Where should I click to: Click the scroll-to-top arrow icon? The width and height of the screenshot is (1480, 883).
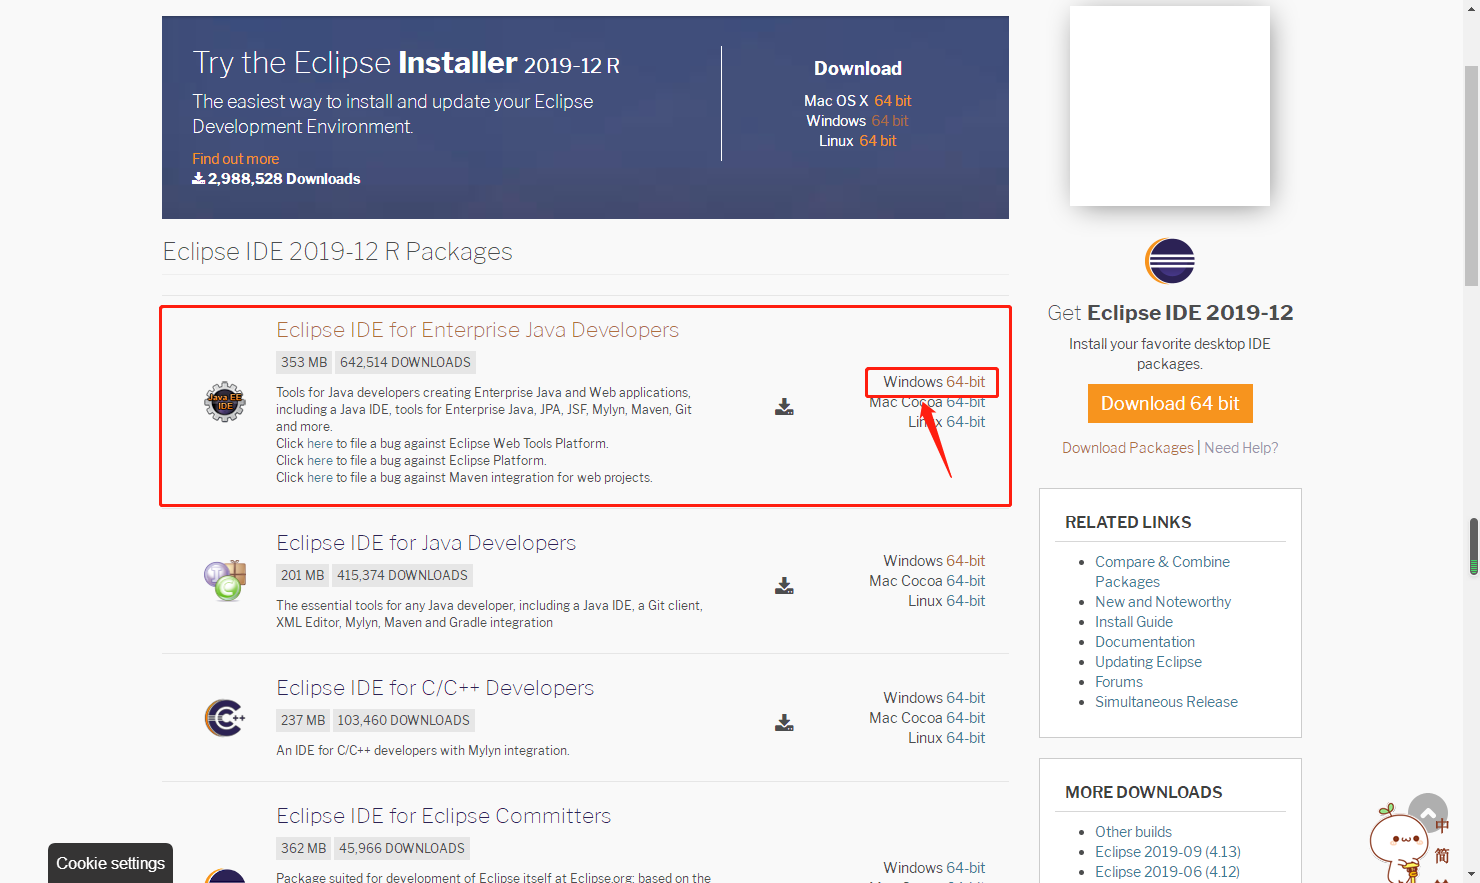coord(1428,812)
